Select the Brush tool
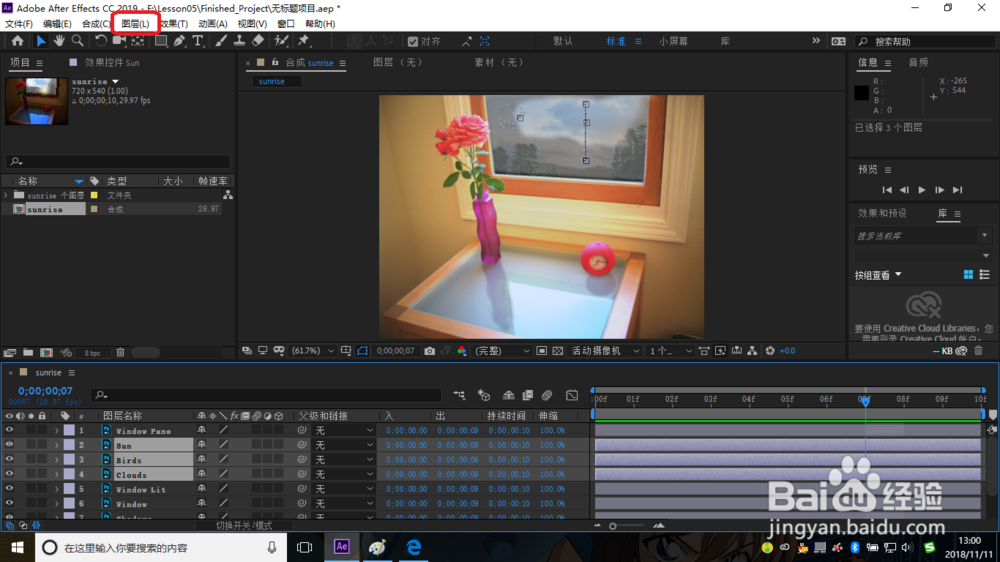Screen dimensions: 1000x562 [x=221, y=41]
